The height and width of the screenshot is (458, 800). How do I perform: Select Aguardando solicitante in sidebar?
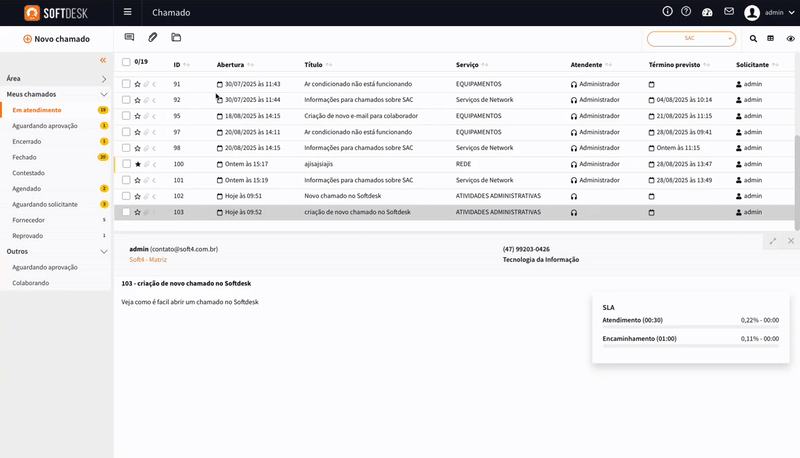[45, 204]
